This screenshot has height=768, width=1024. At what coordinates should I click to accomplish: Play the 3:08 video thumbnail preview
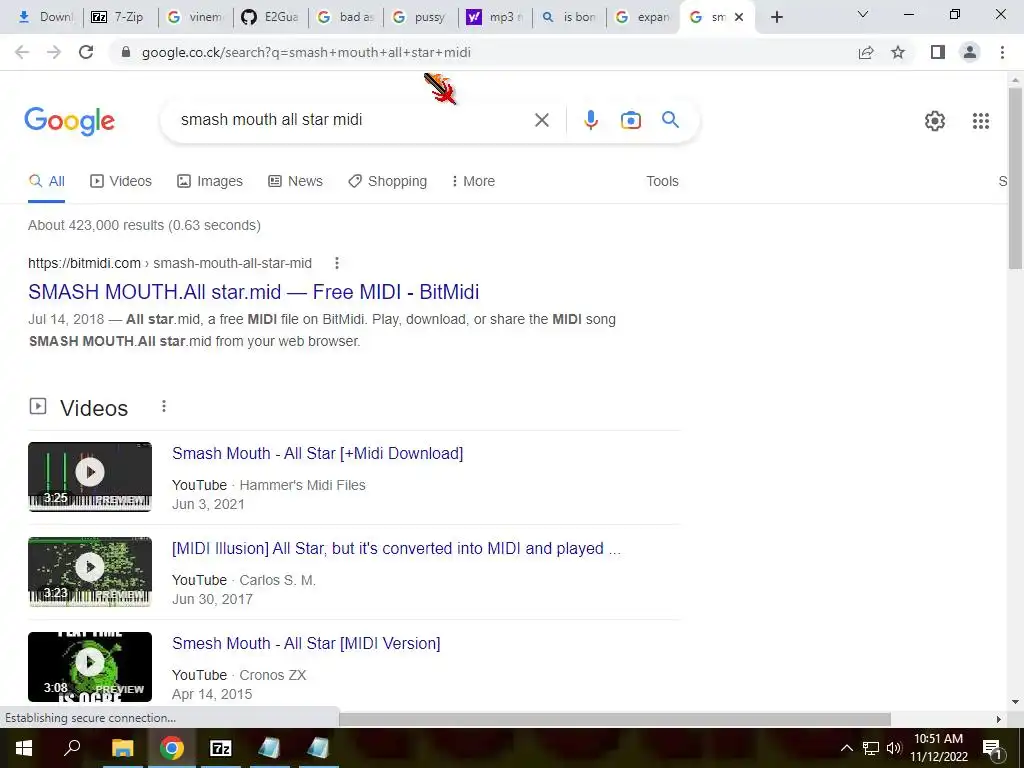pos(90,667)
